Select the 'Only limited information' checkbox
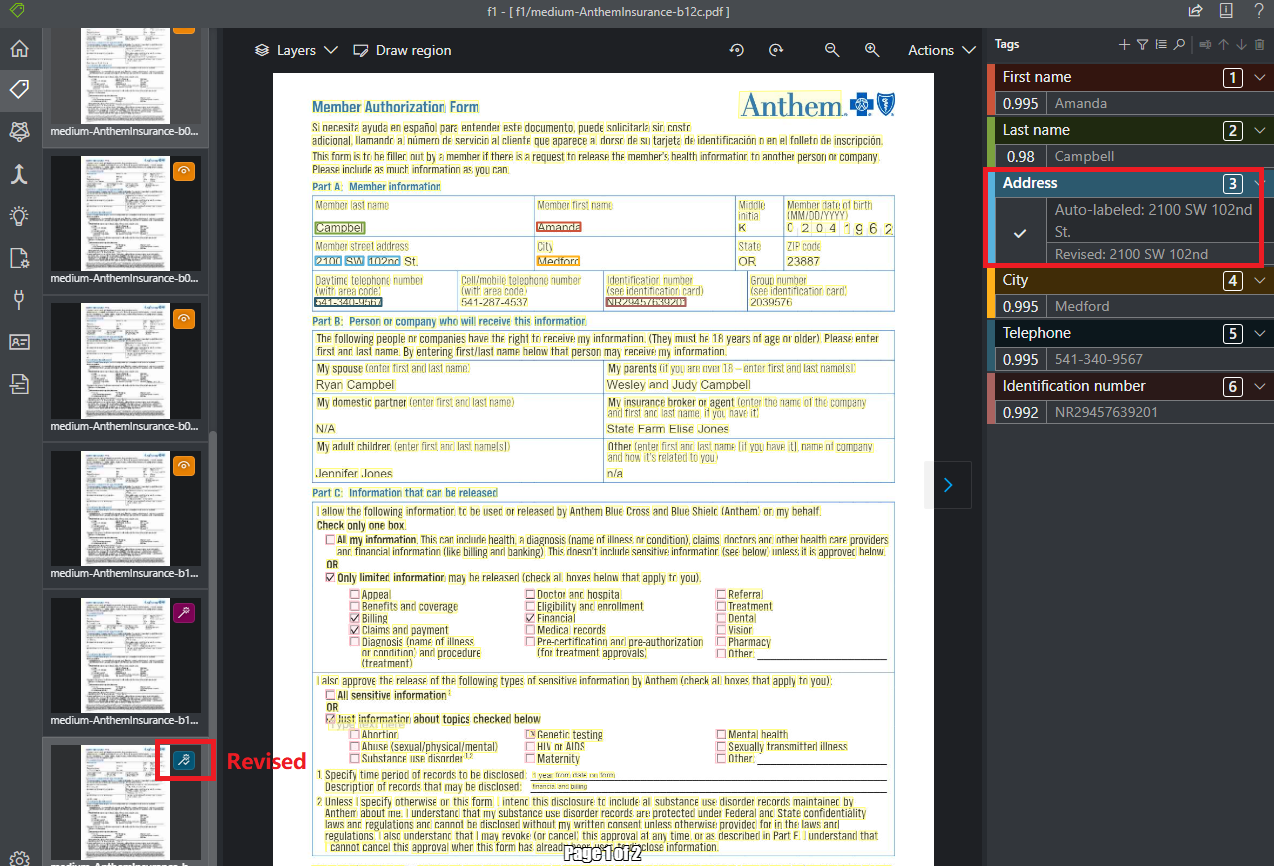 point(330,577)
